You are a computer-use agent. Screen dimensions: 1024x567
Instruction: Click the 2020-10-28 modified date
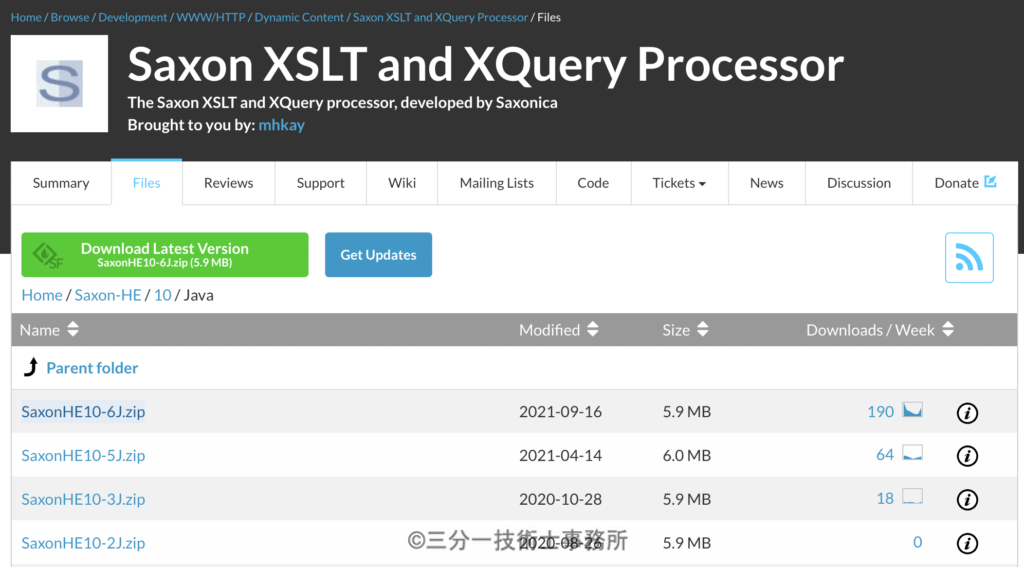point(560,499)
